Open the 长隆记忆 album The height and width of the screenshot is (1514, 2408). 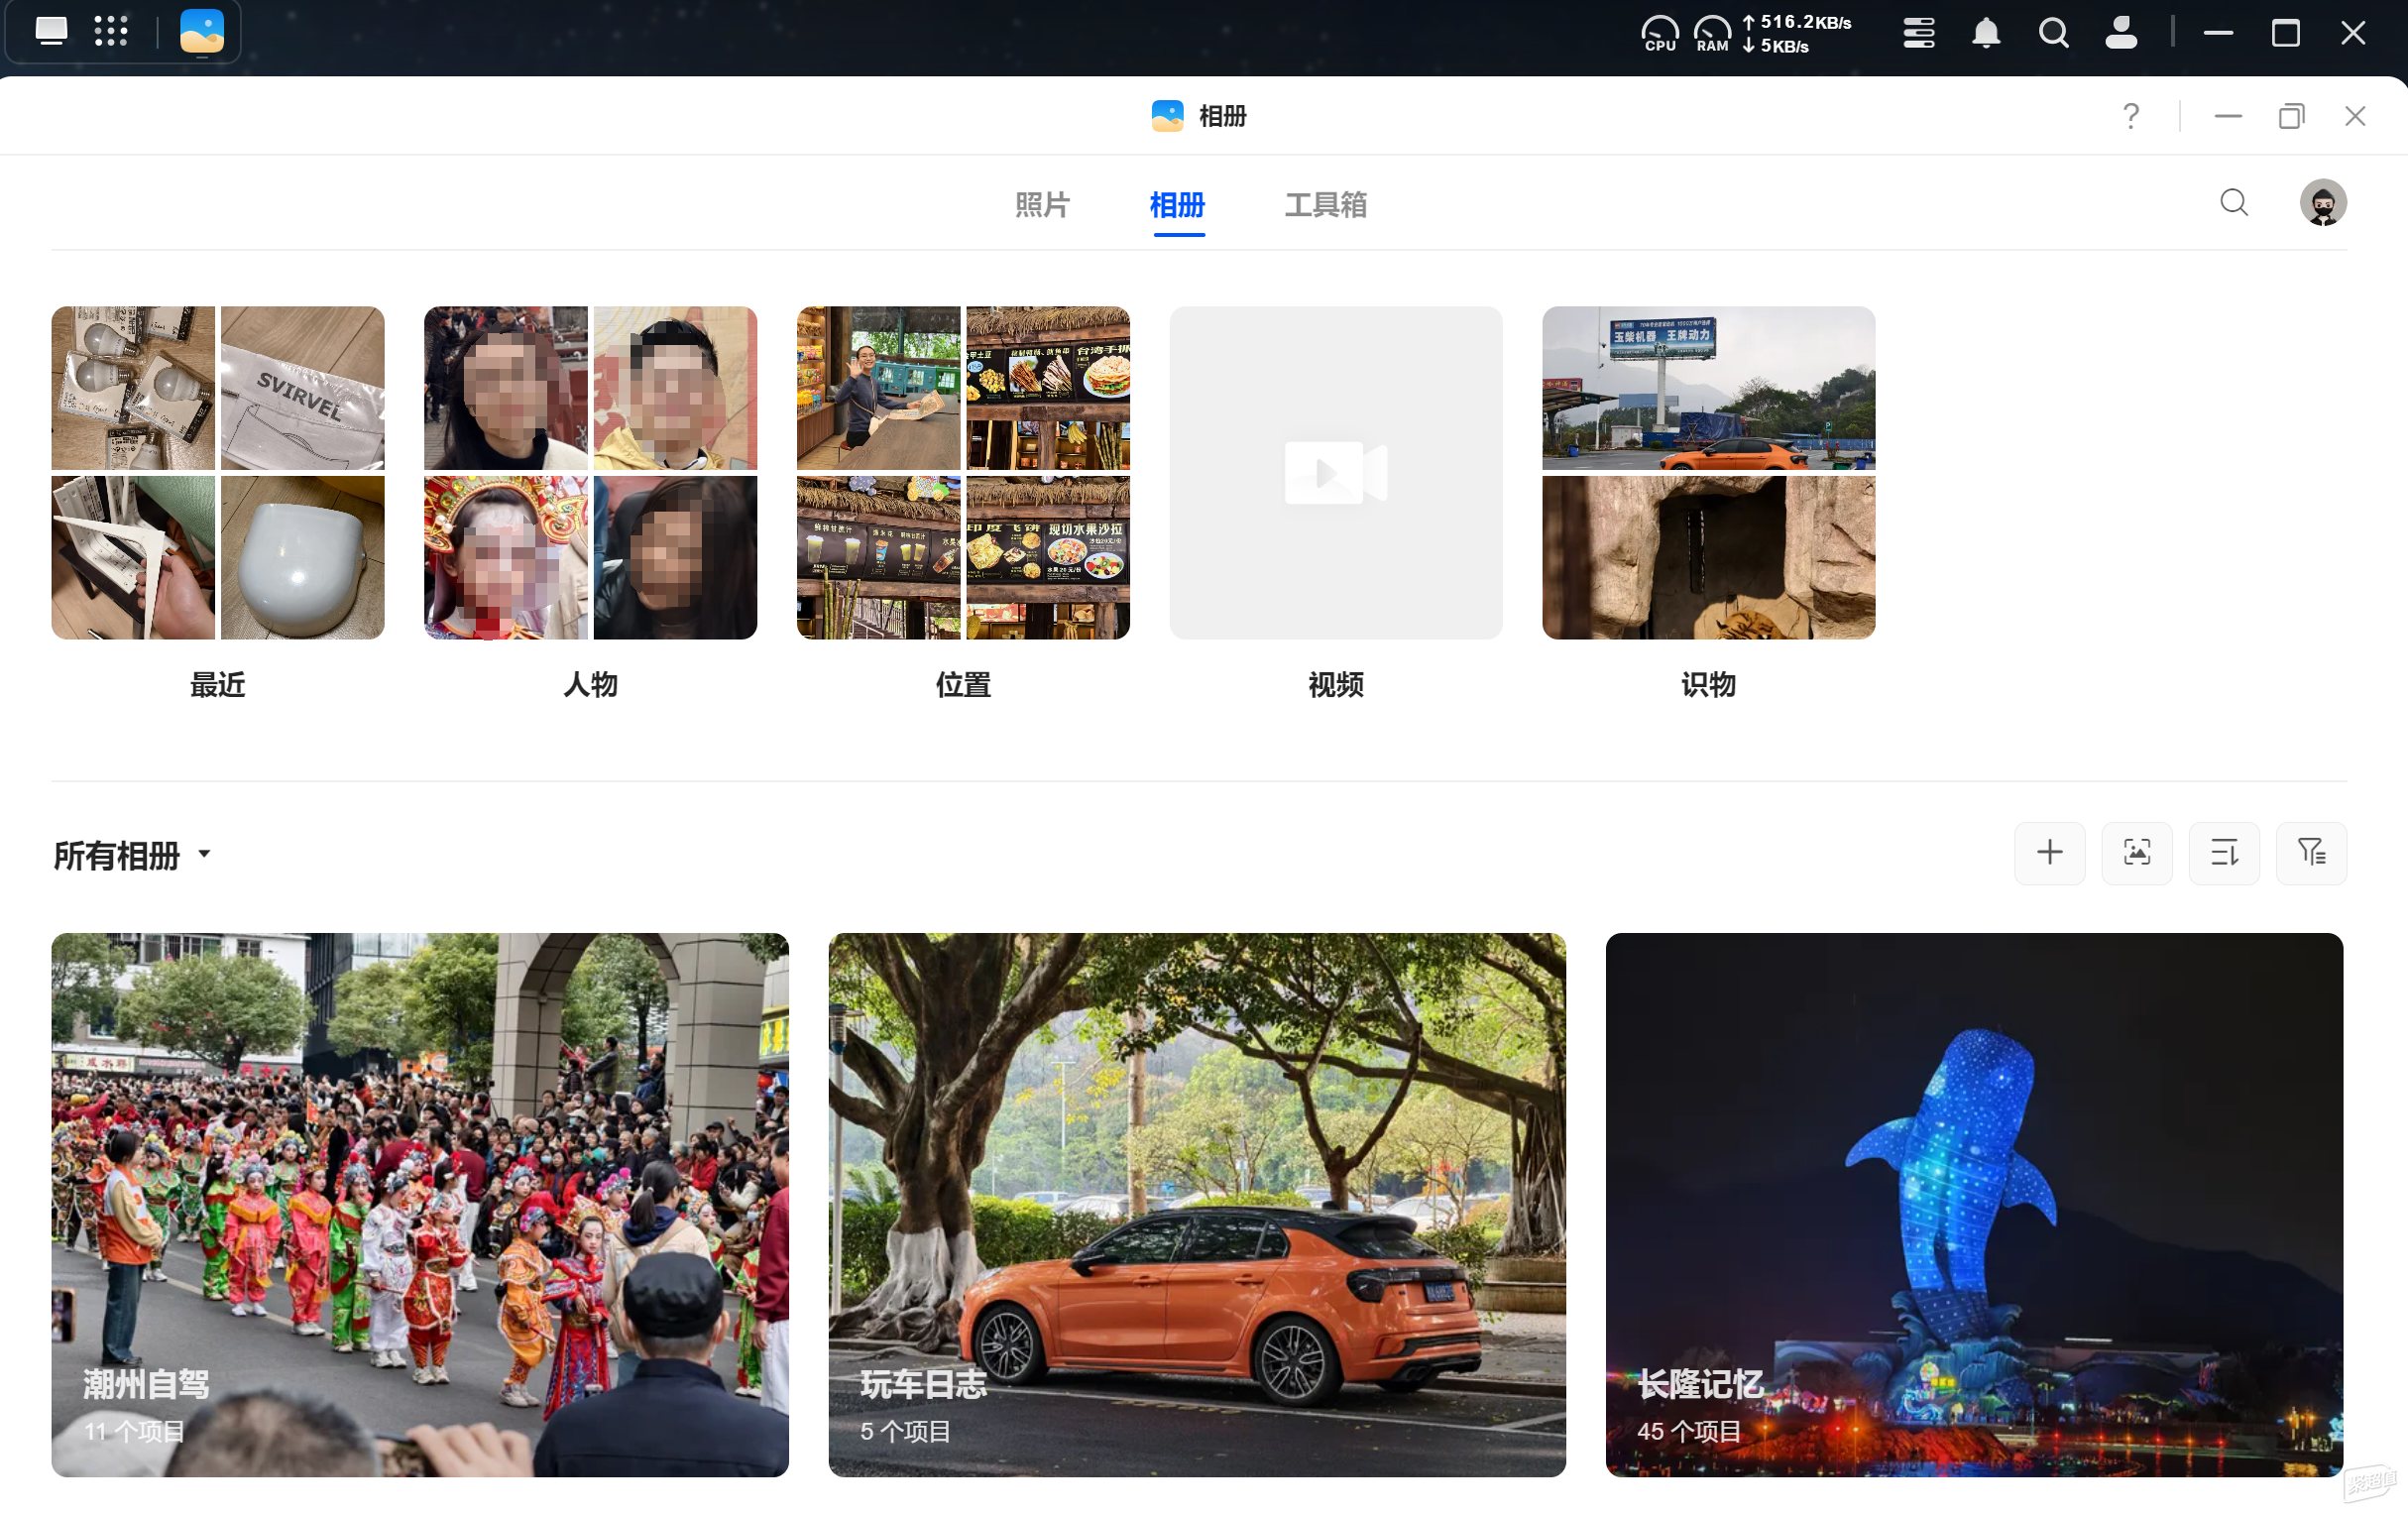click(1974, 1205)
